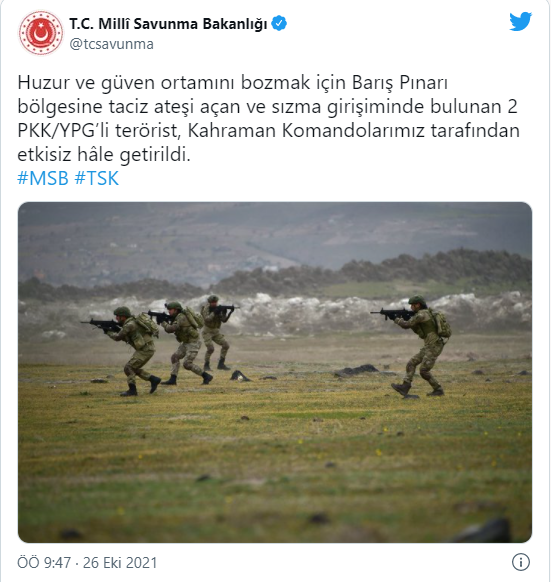Click the phrase Kahraman Komandolarımız
Image resolution: width=551 pixels, height=582 pixels.
(306, 131)
